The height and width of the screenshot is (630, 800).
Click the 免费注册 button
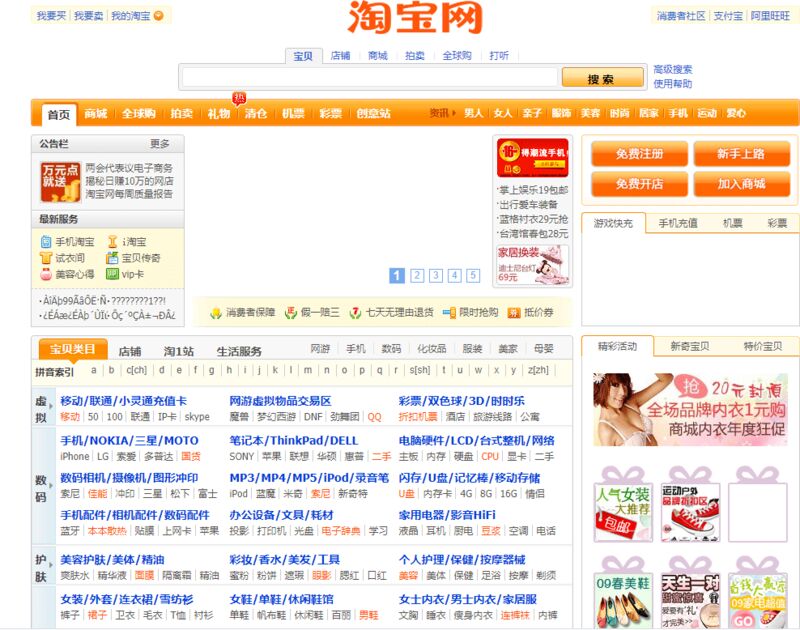[639, 154]
